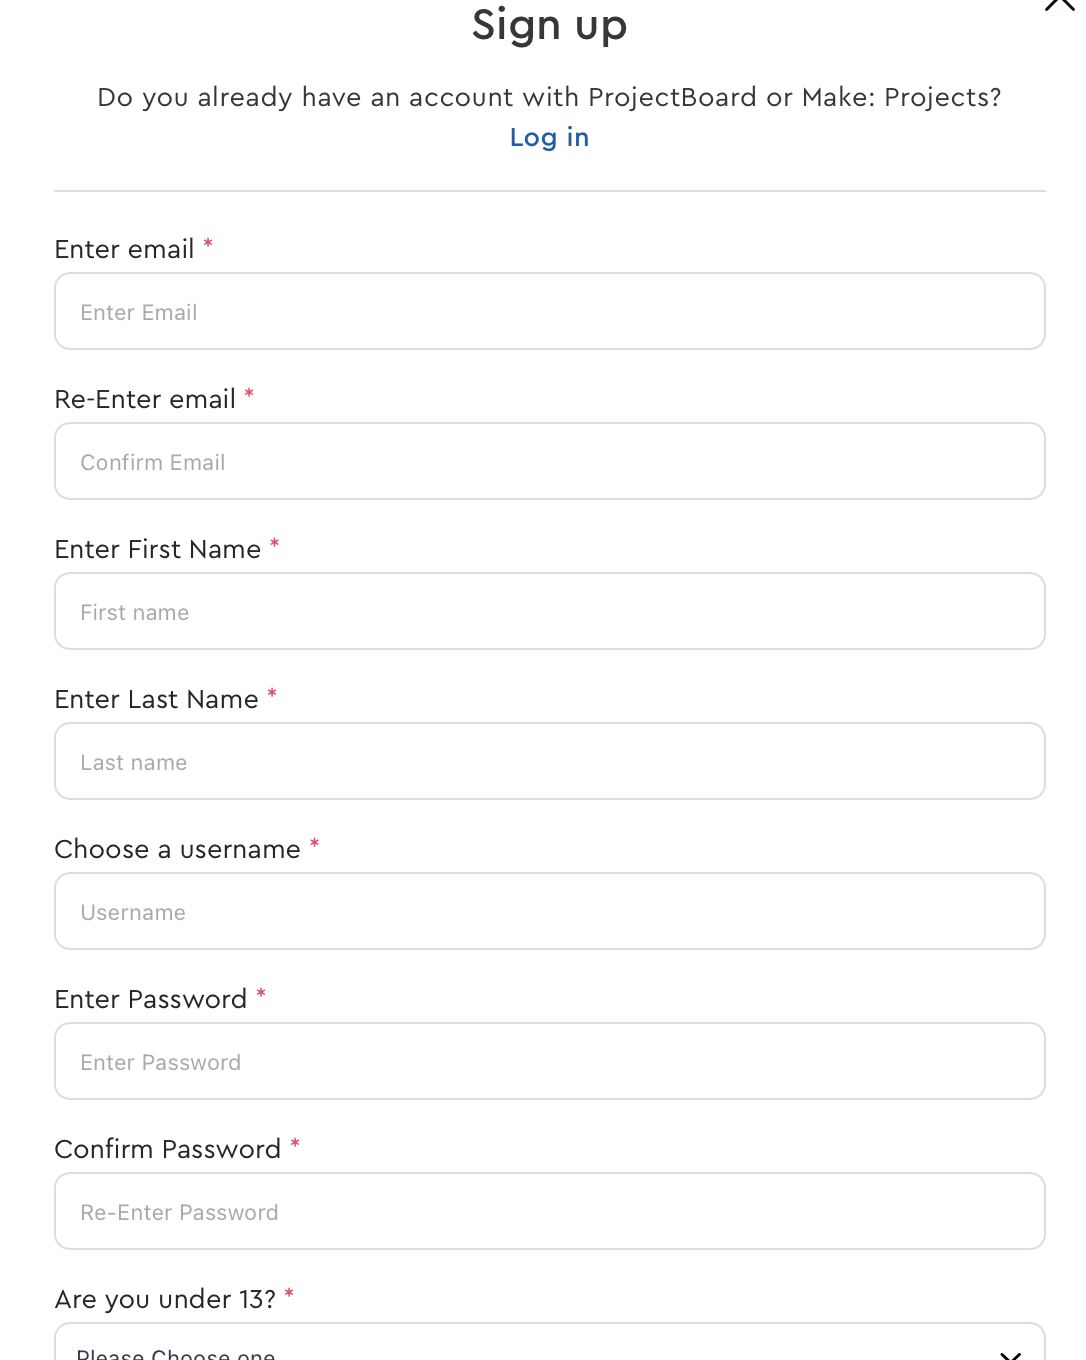This screenshot has height=1360, width=1086.
Task: Click the Enter First Name label
Action: (x=158, y=549)
